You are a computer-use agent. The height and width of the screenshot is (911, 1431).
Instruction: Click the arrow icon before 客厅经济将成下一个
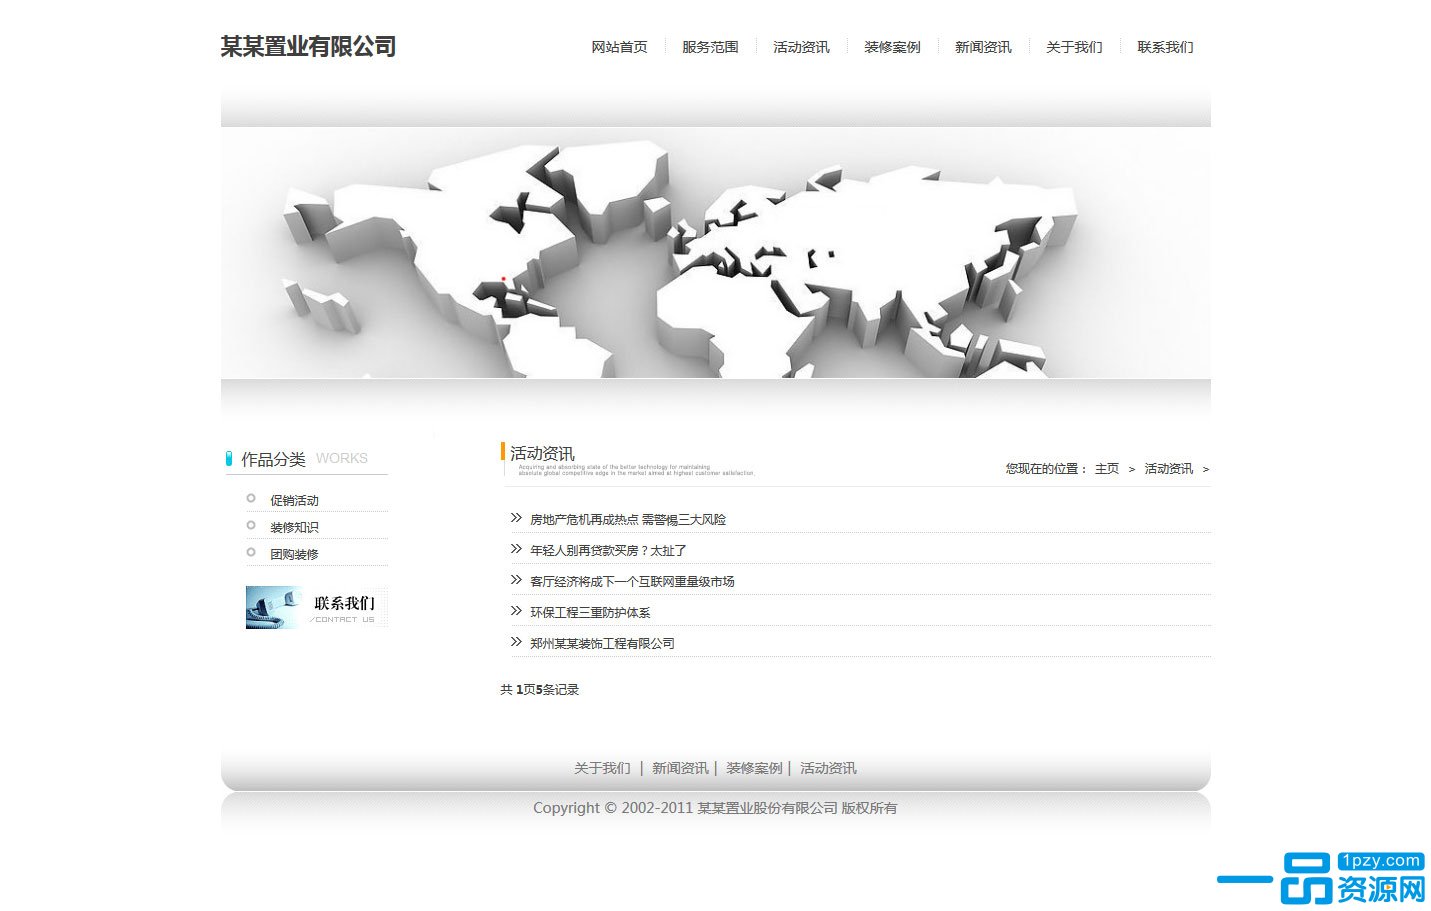(x=516, y=580)
